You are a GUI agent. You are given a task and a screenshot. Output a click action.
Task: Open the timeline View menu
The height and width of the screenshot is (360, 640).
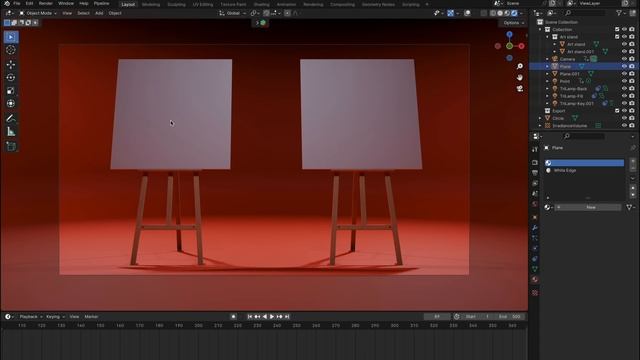tap(74, 317)
